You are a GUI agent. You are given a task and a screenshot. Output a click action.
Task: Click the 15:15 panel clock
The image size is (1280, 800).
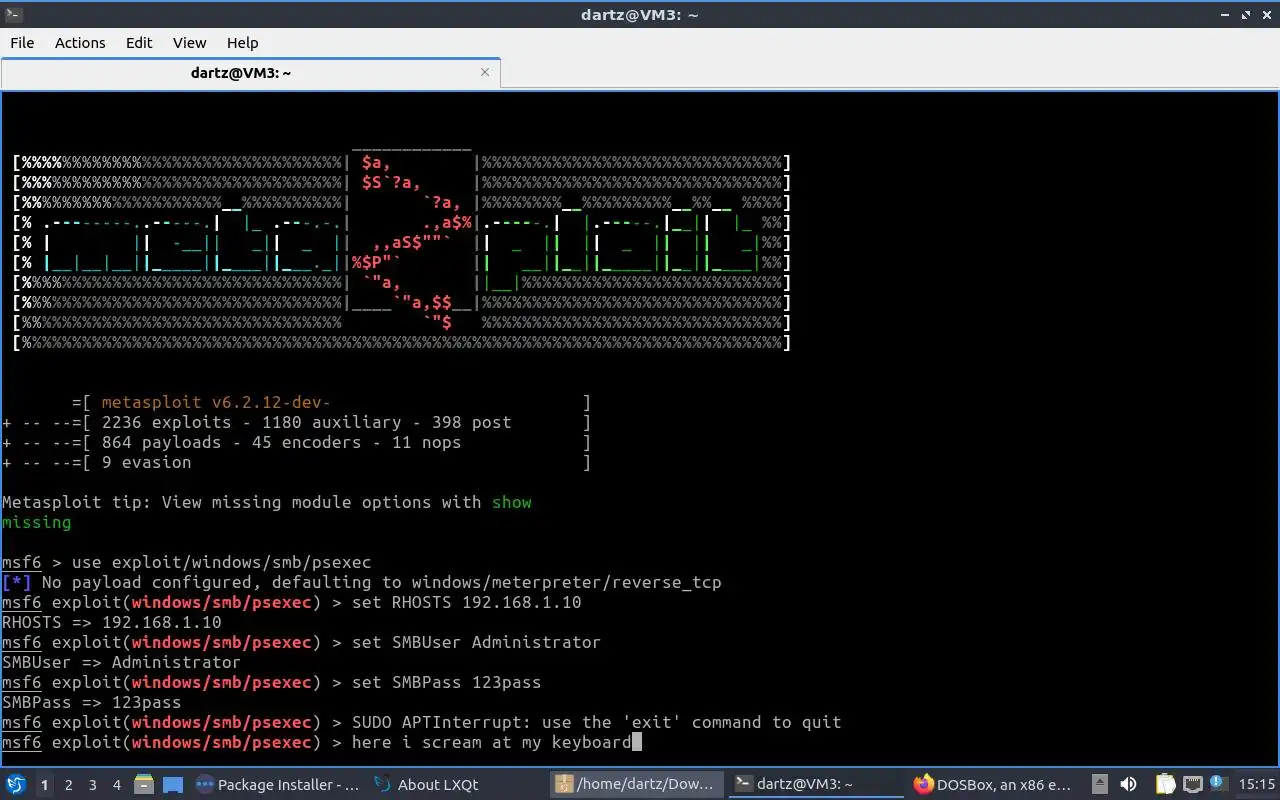pos(1257,785)
